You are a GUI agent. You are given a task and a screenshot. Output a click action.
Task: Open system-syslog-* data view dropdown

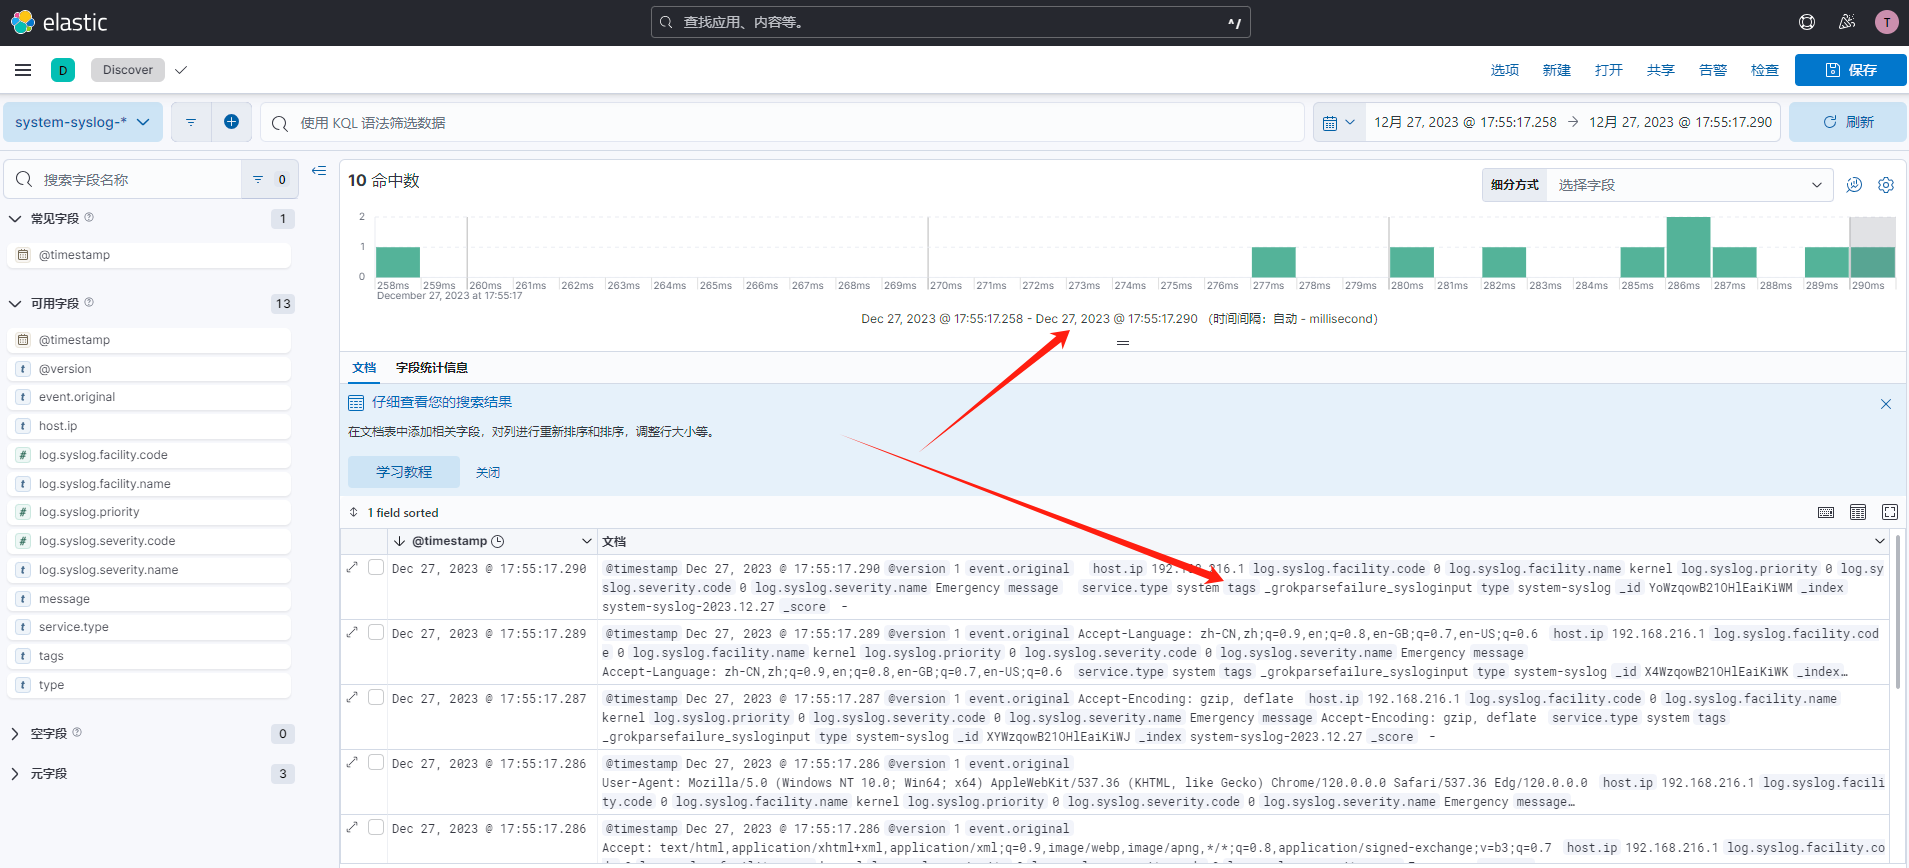coord(83,122)
